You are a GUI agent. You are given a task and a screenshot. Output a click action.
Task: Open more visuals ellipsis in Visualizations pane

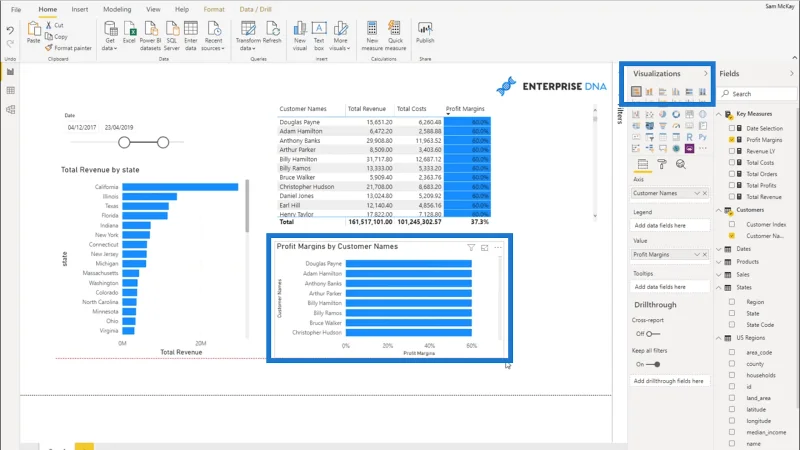tap(703, 148)
